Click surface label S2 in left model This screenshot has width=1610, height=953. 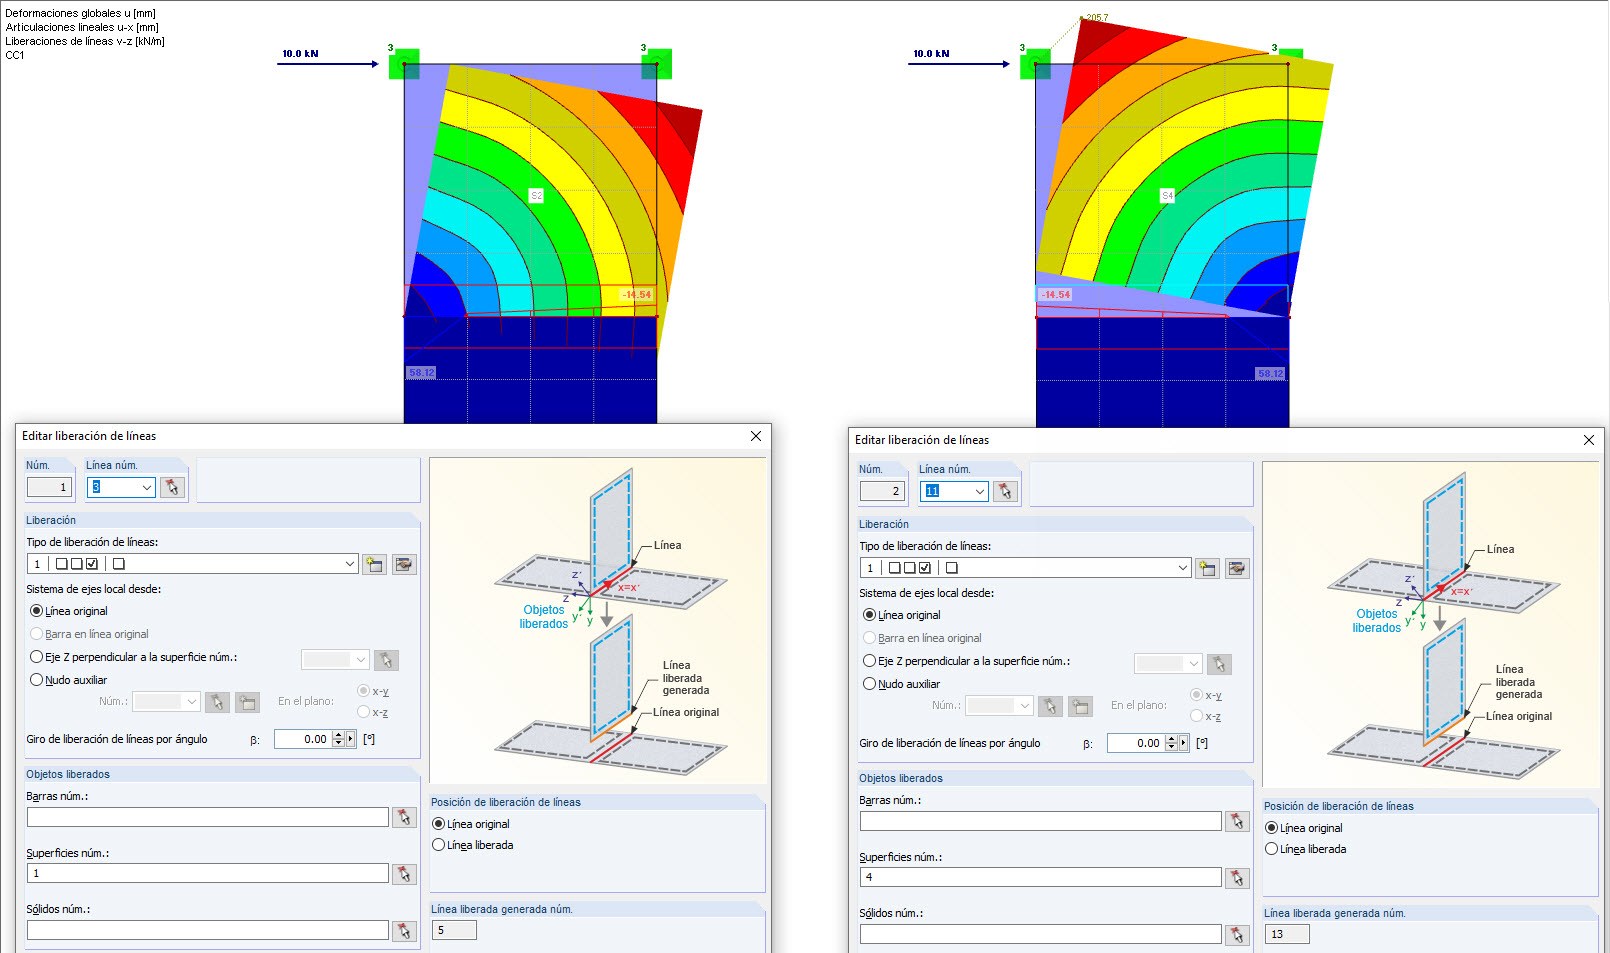click(x=536, y=196)
